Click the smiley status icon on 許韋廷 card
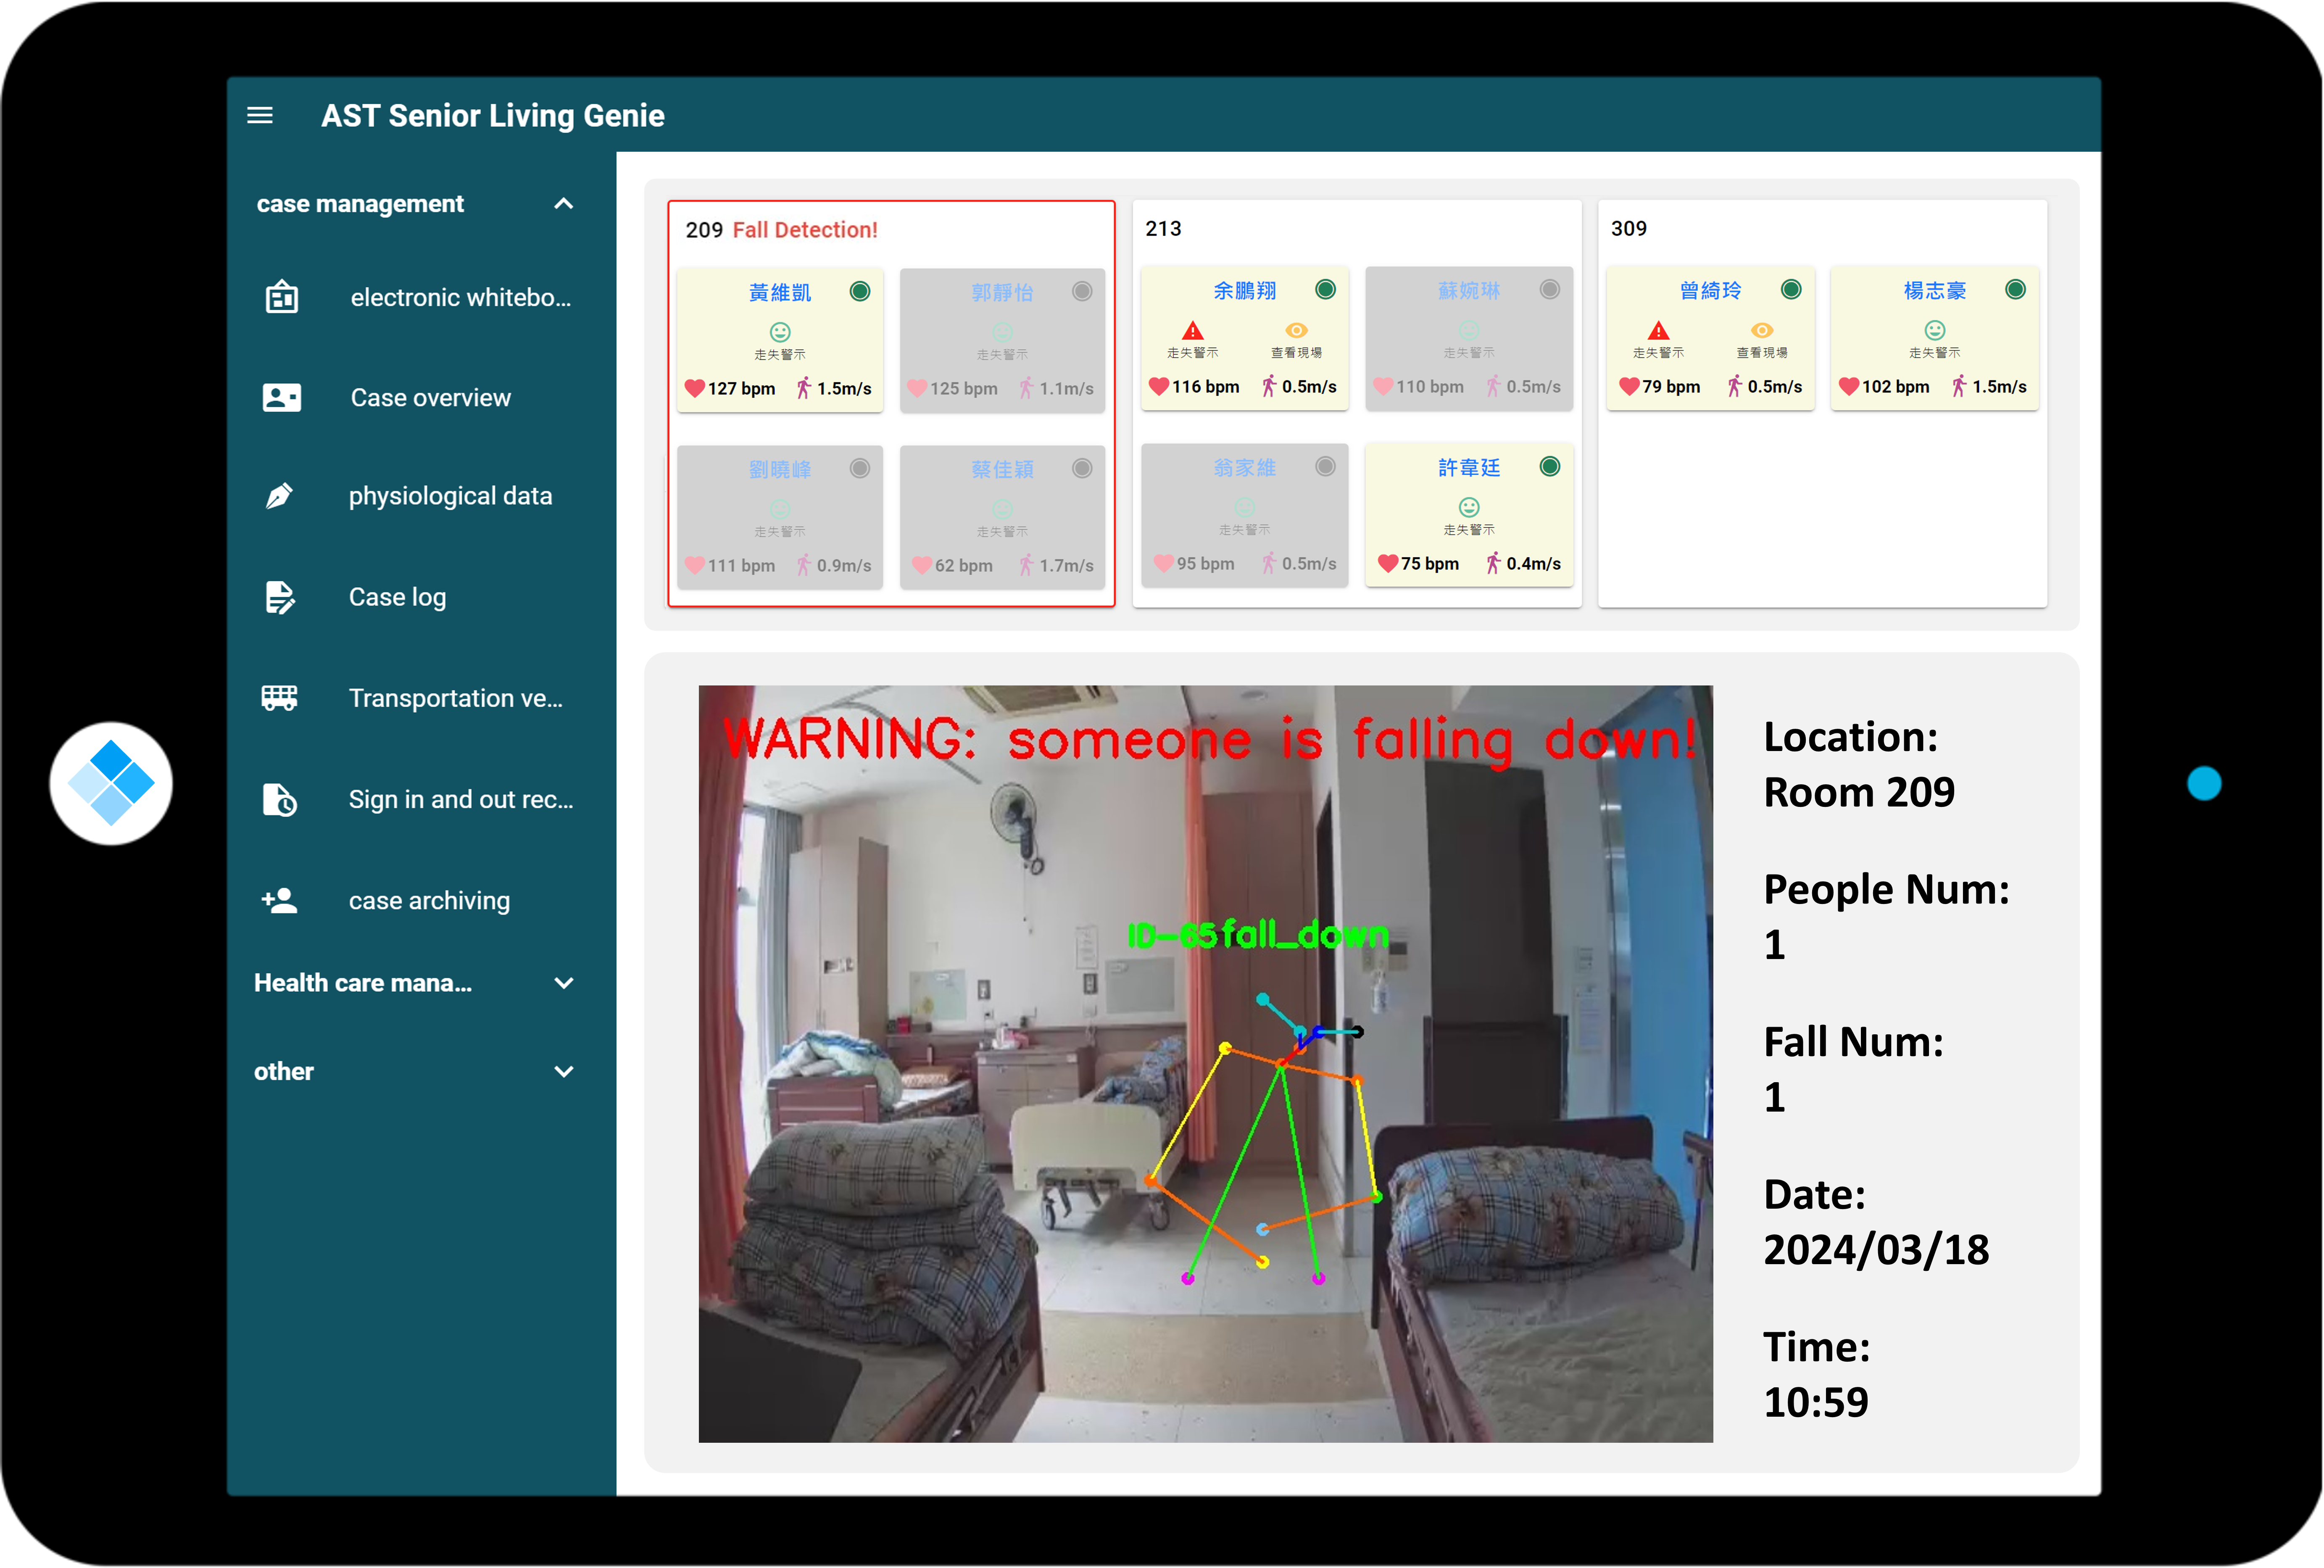Image resolution: width=2324 pixels, height=1568 pixels. tap(1469, 507)
